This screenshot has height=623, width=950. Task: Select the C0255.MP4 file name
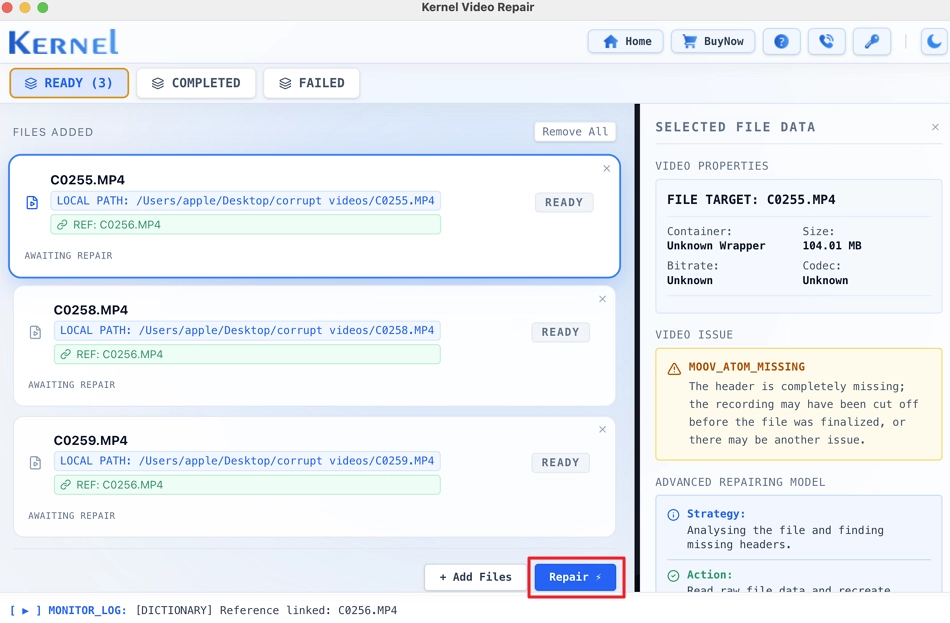tap(87, 180)
